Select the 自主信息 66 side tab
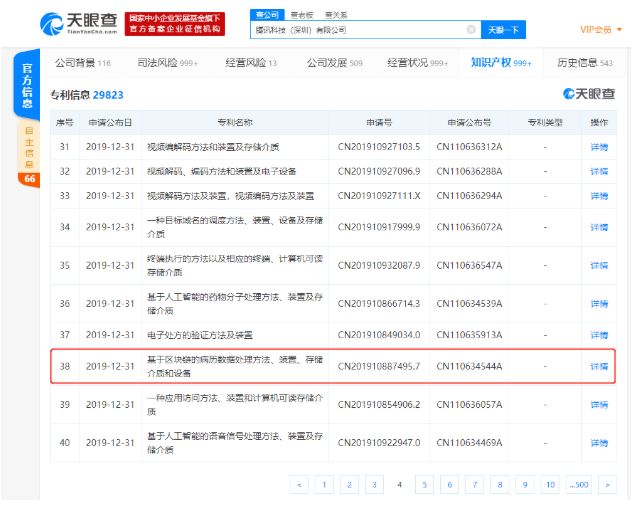This screenshot has width=636, height=514. [29, 155]
